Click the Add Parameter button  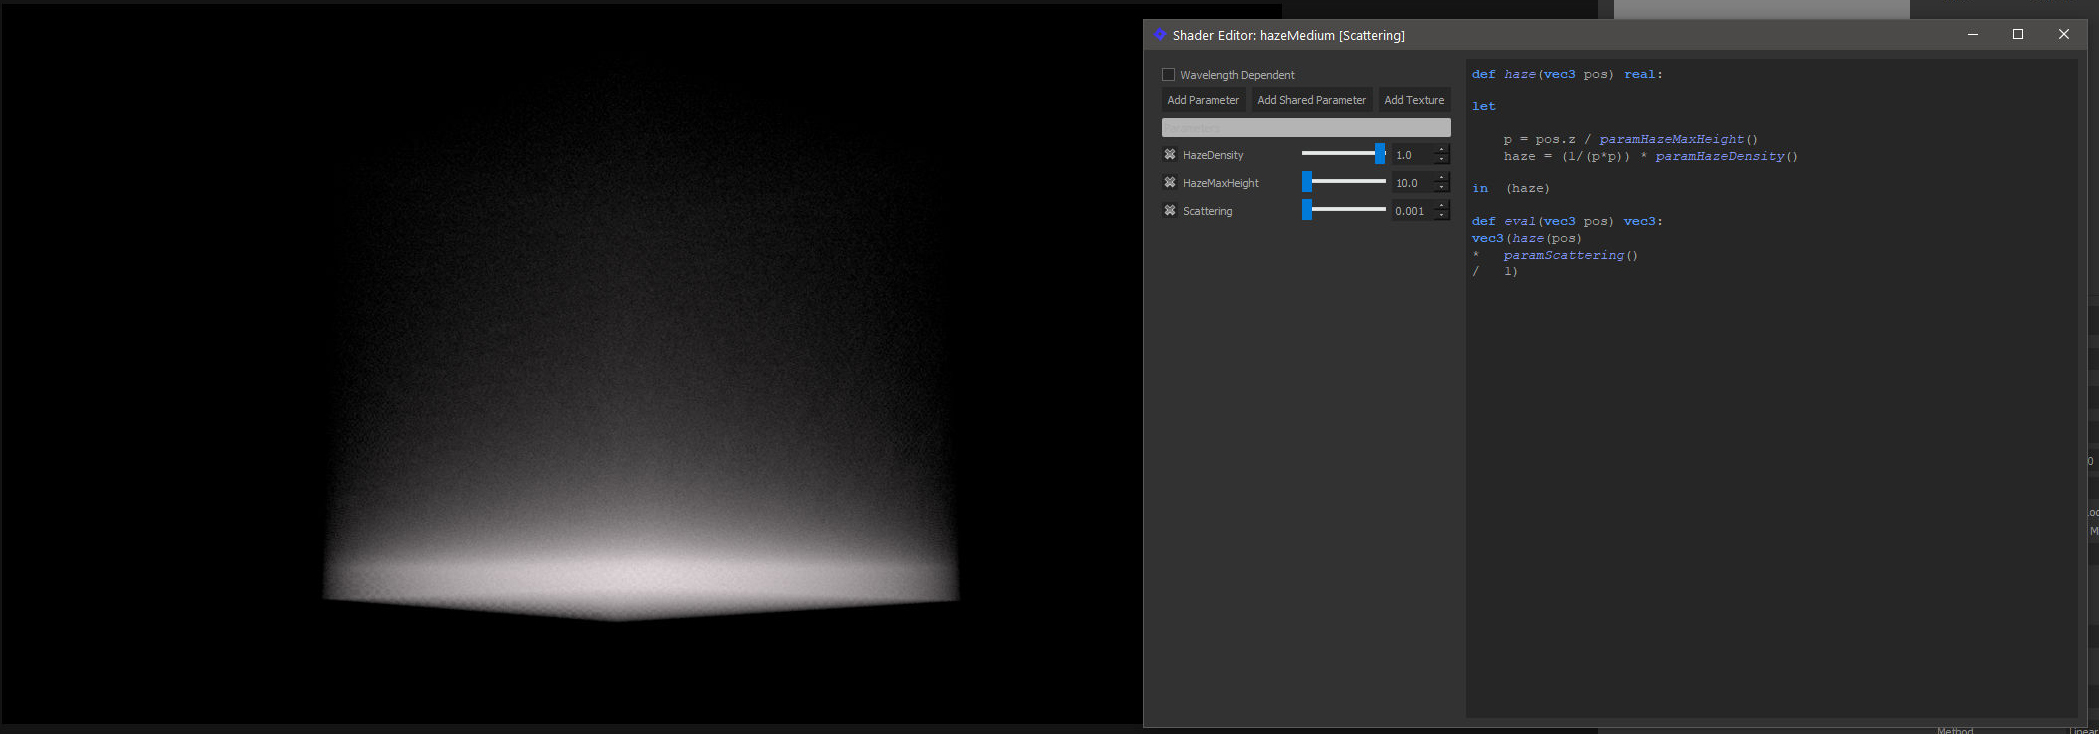(x=1203, y=100)
